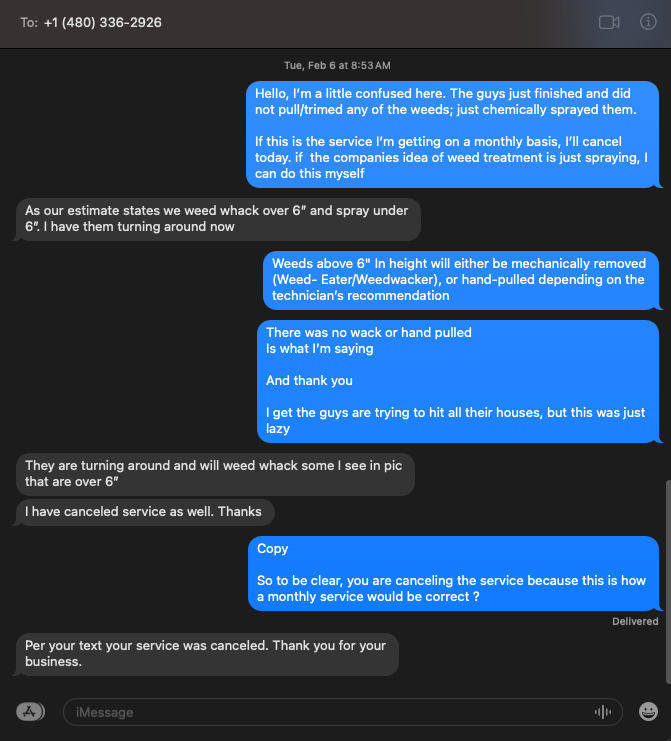Image resolution: width=671 pixels, height=741 pixels.
Task: Click the "To:" recipient field label
Action: tap(28, 22)
